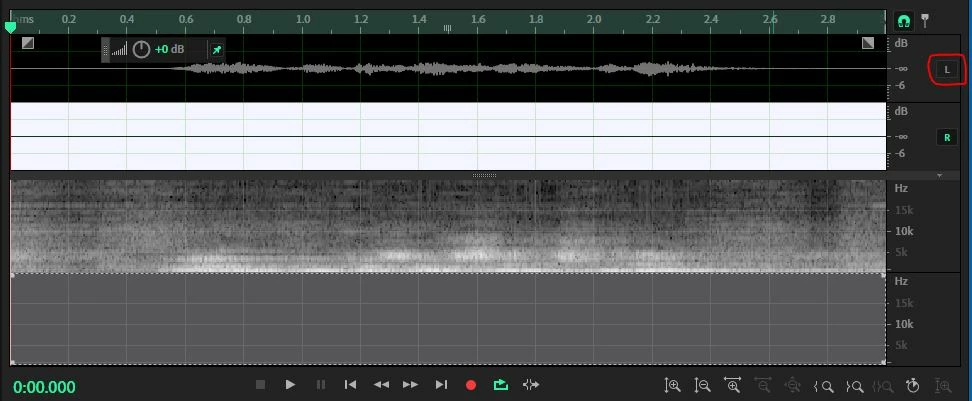Screen dimensions: 972x401
Task: Start playback with the Play button
Action: pyautogui.click(x=290, y=385)
